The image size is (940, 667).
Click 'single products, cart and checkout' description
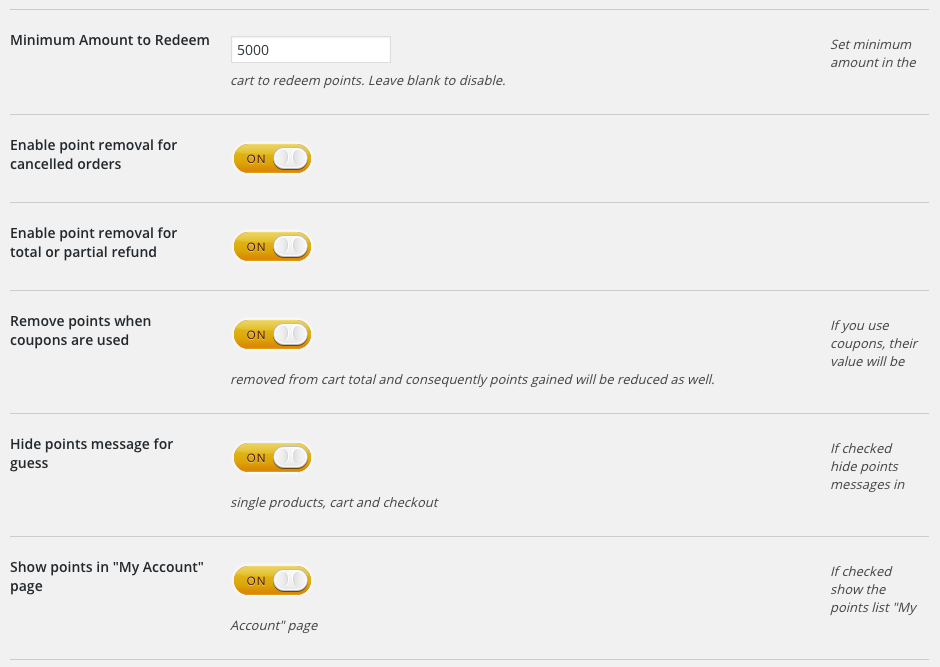coord(334,502)
